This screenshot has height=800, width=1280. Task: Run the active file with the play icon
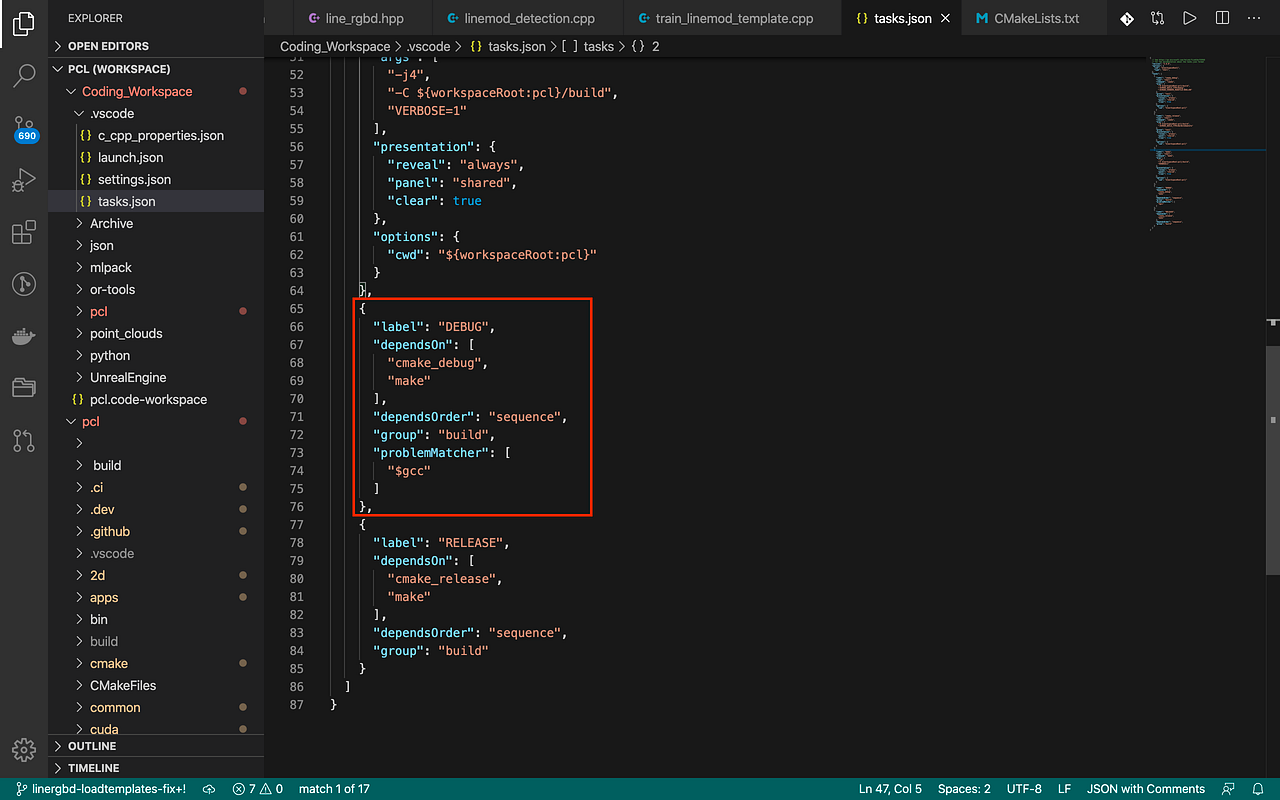(x=1191, y=17)
